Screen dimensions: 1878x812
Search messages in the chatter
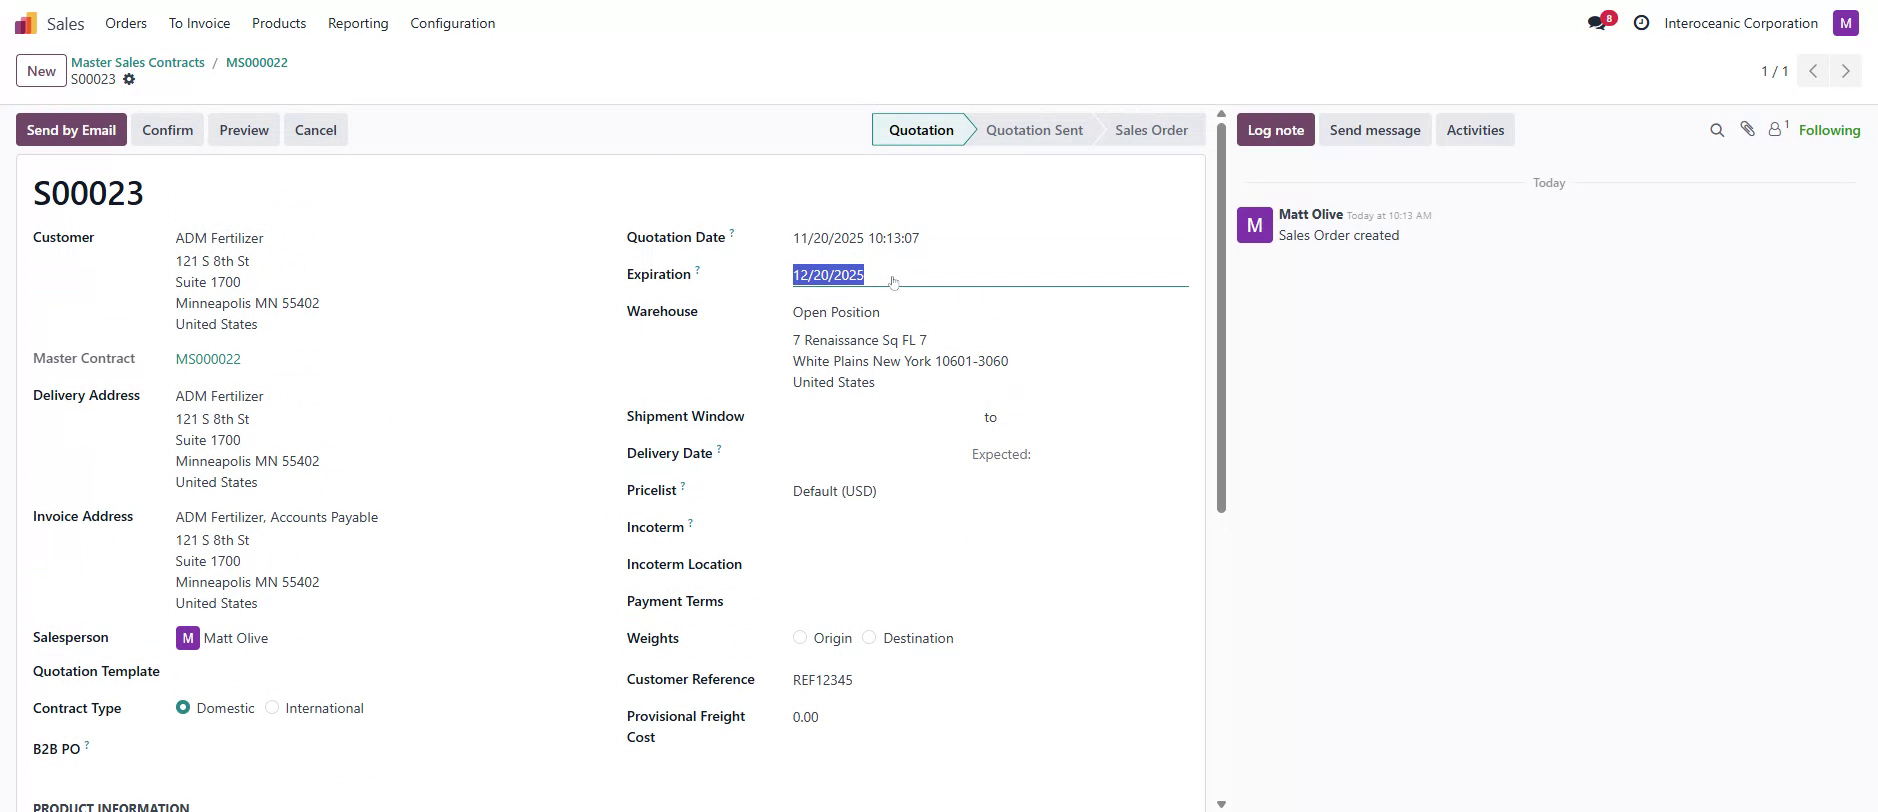tap(1717, 130)
